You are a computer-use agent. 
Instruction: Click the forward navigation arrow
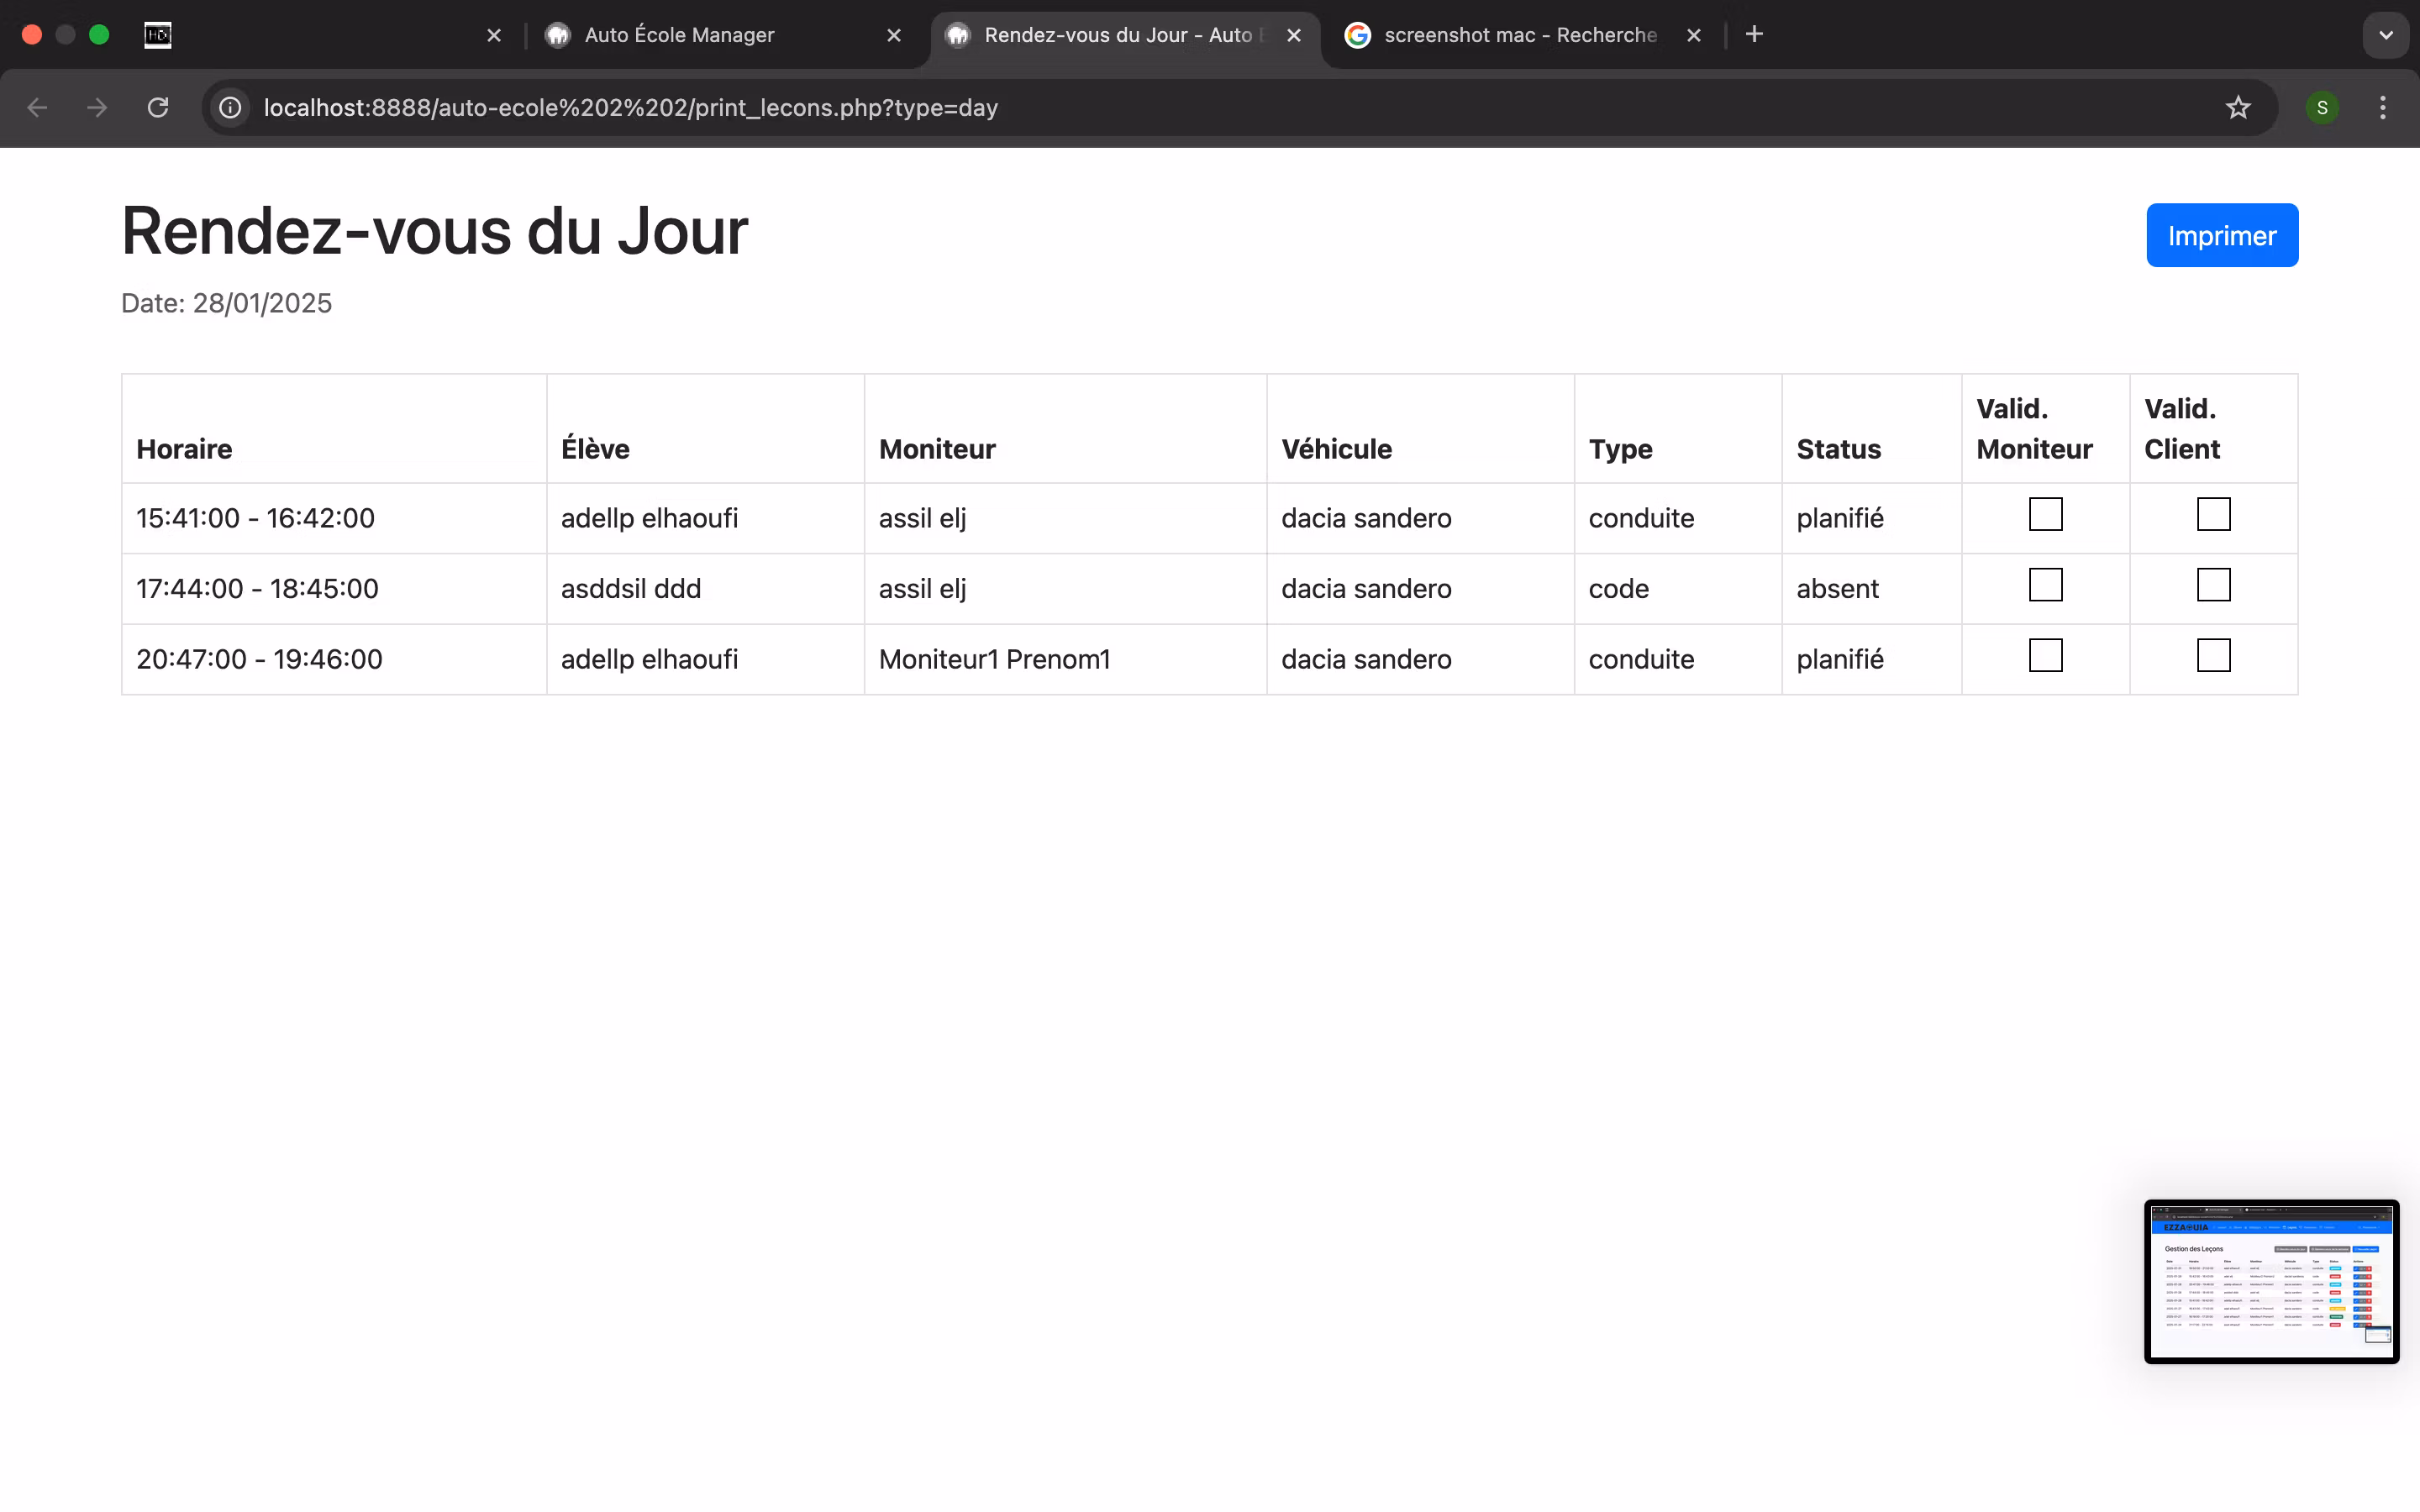[97, 107]
